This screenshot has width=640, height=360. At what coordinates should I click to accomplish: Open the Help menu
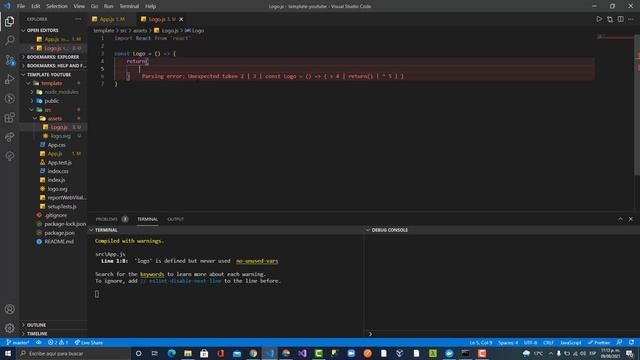[x=150, y=6]
